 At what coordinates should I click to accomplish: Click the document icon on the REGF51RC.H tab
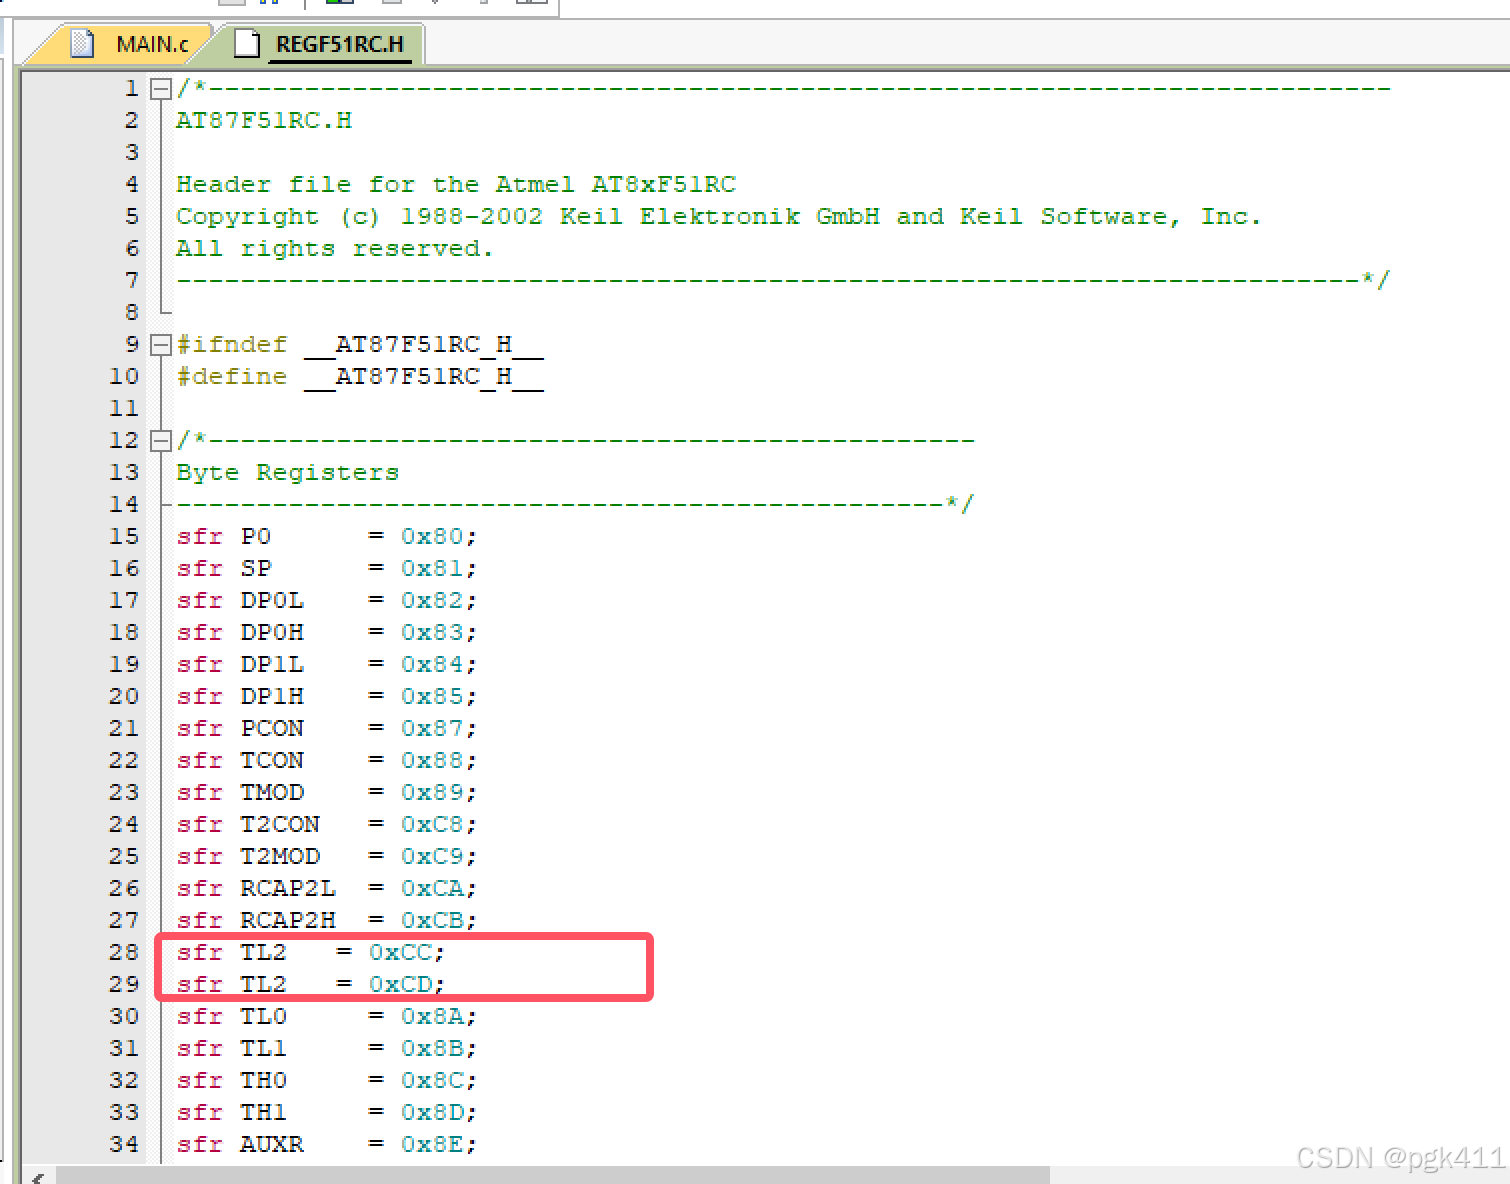(246, 44)
